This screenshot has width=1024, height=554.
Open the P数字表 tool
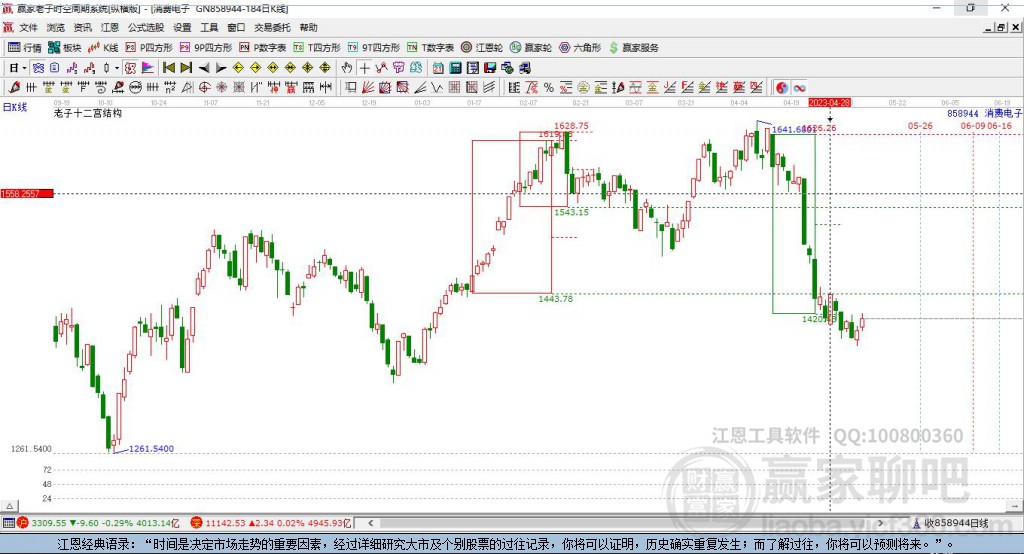[263, 48]
